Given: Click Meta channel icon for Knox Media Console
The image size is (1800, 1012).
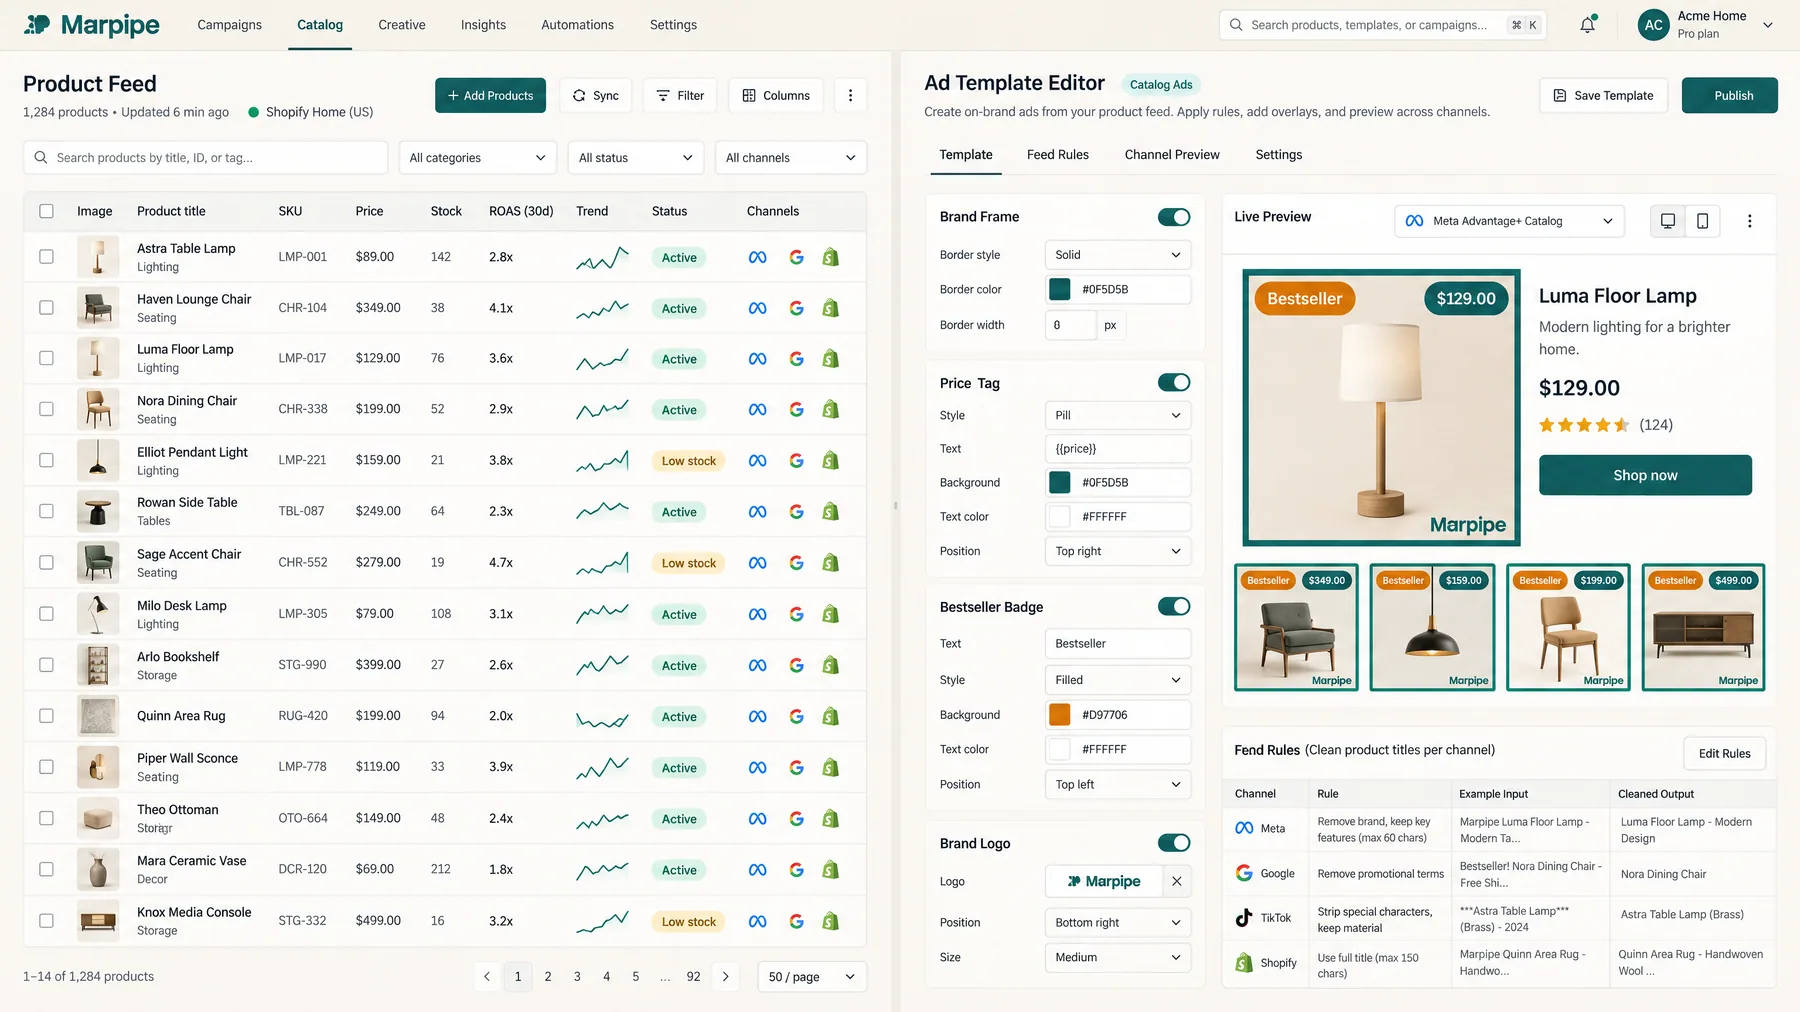Looking at the screenshot, I should pos(758,922).
